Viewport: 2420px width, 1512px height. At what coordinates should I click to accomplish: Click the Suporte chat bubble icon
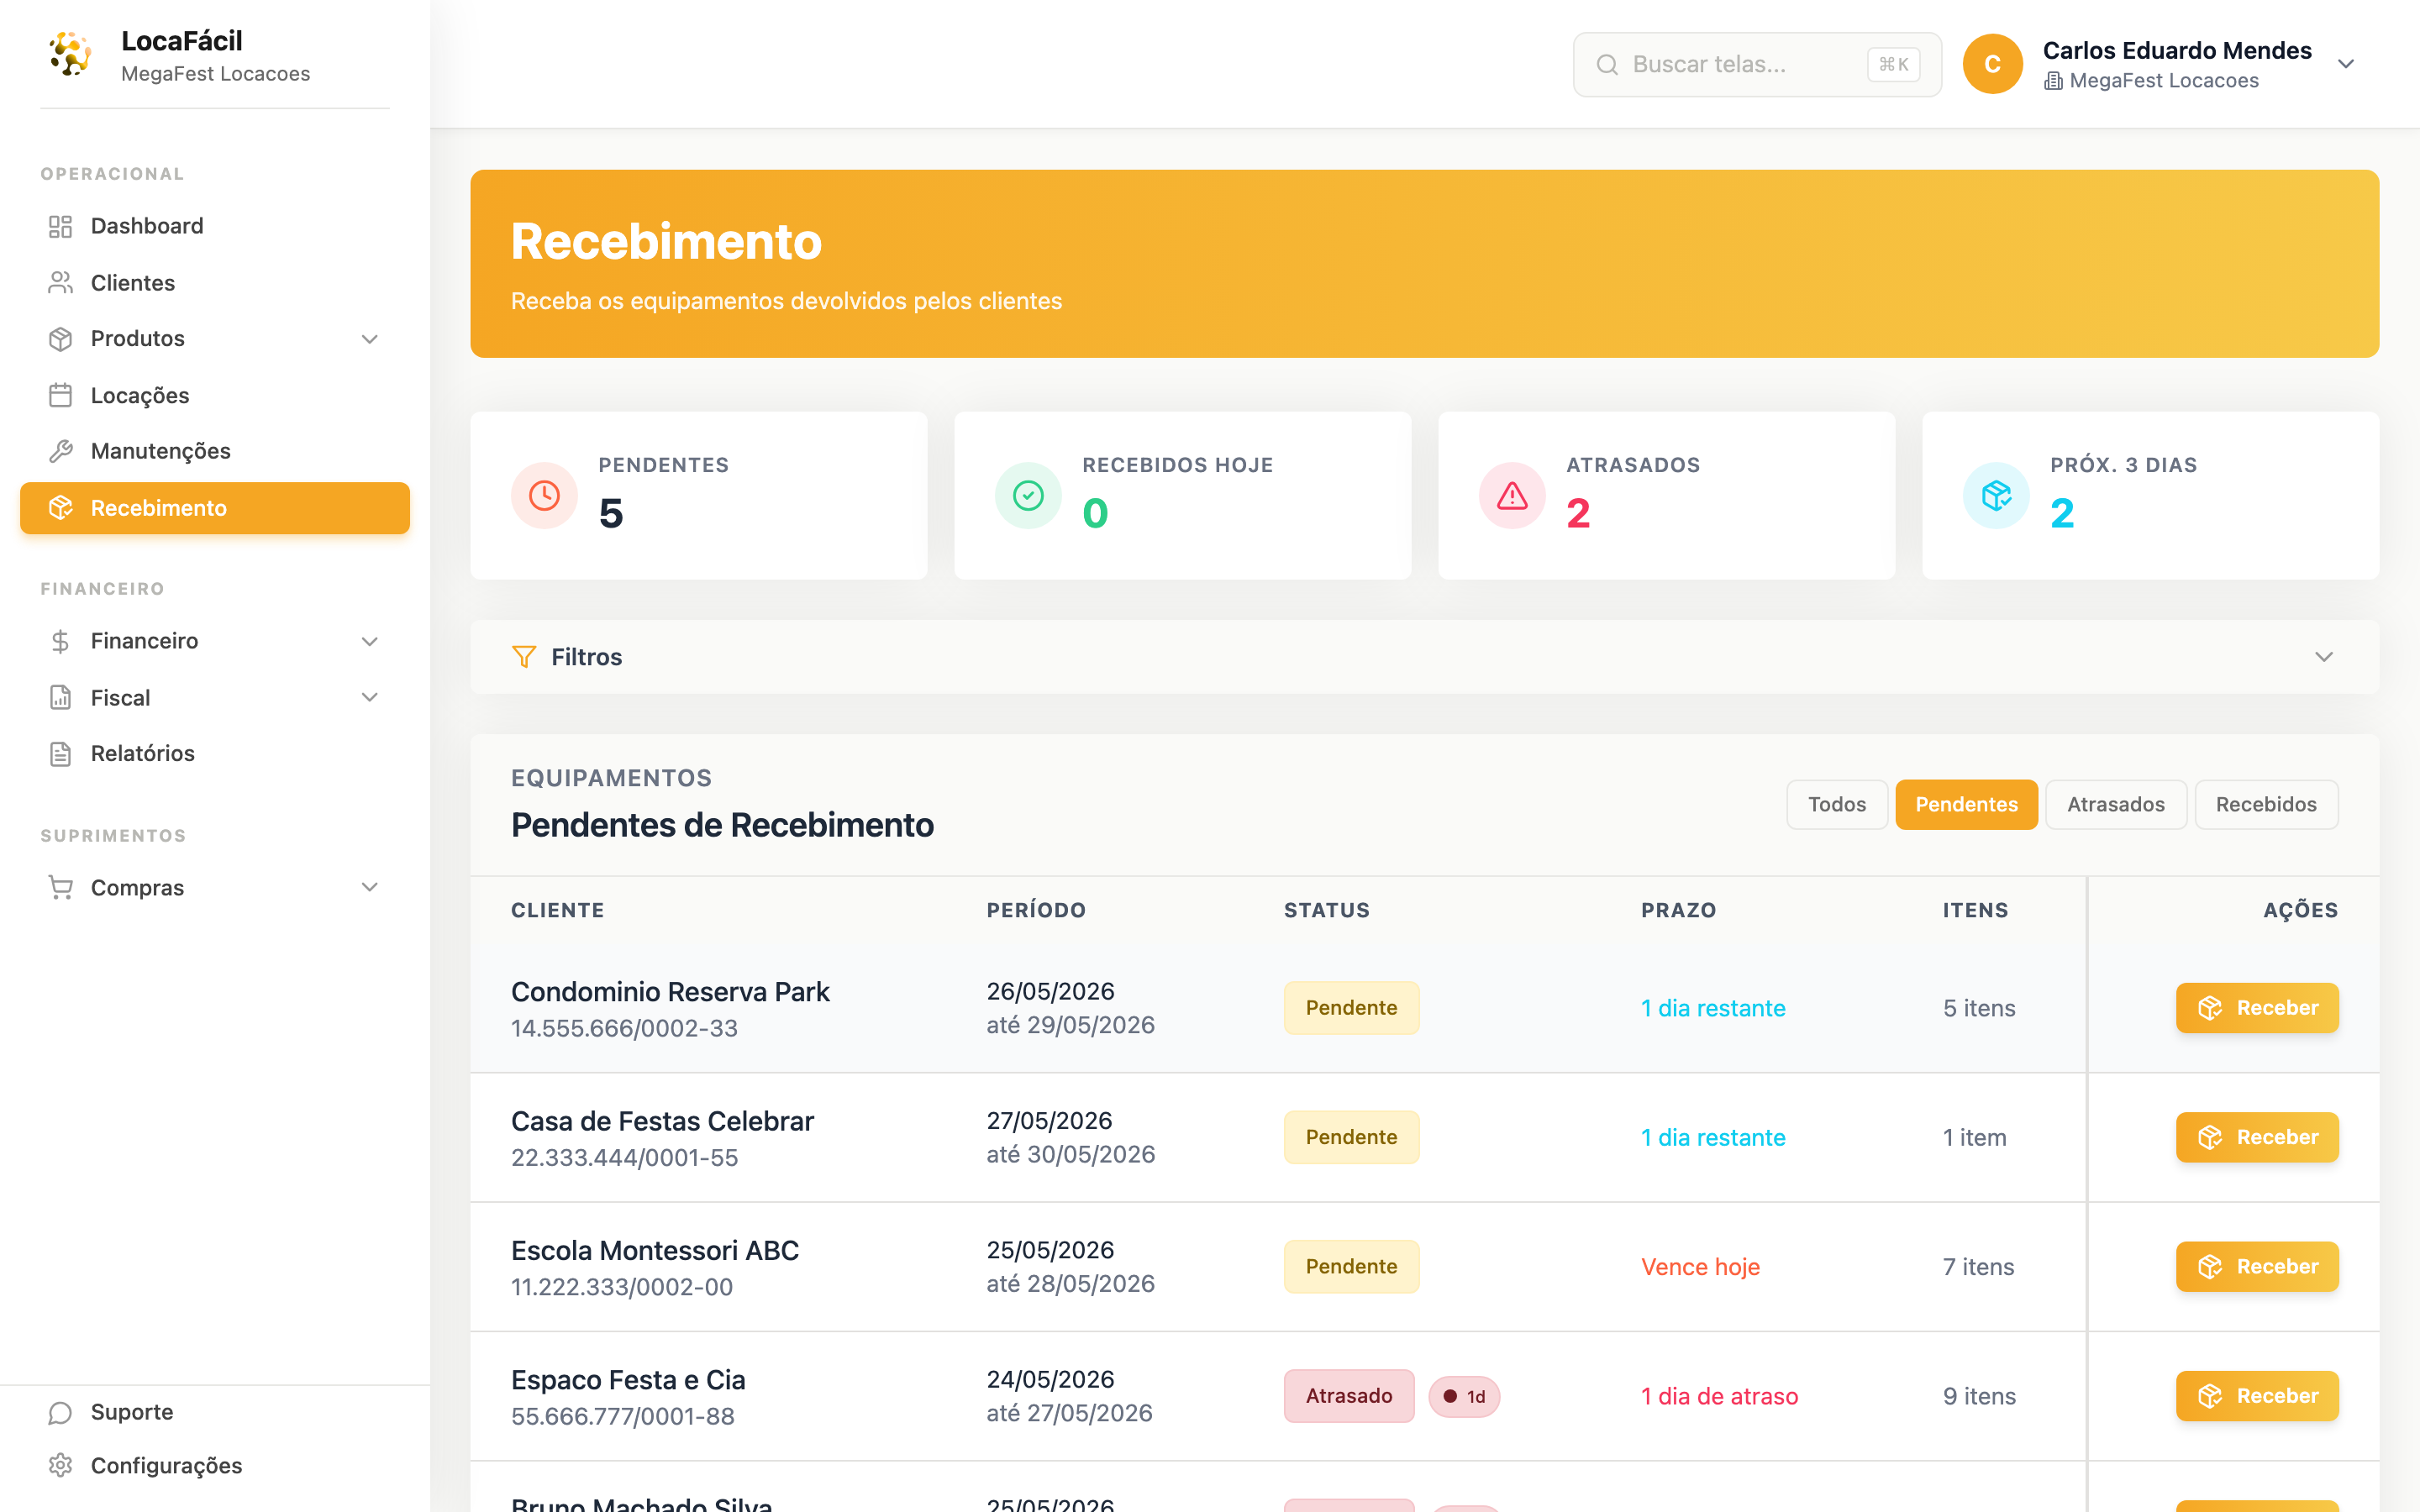pyautogui.click(x=60, y=1412)
